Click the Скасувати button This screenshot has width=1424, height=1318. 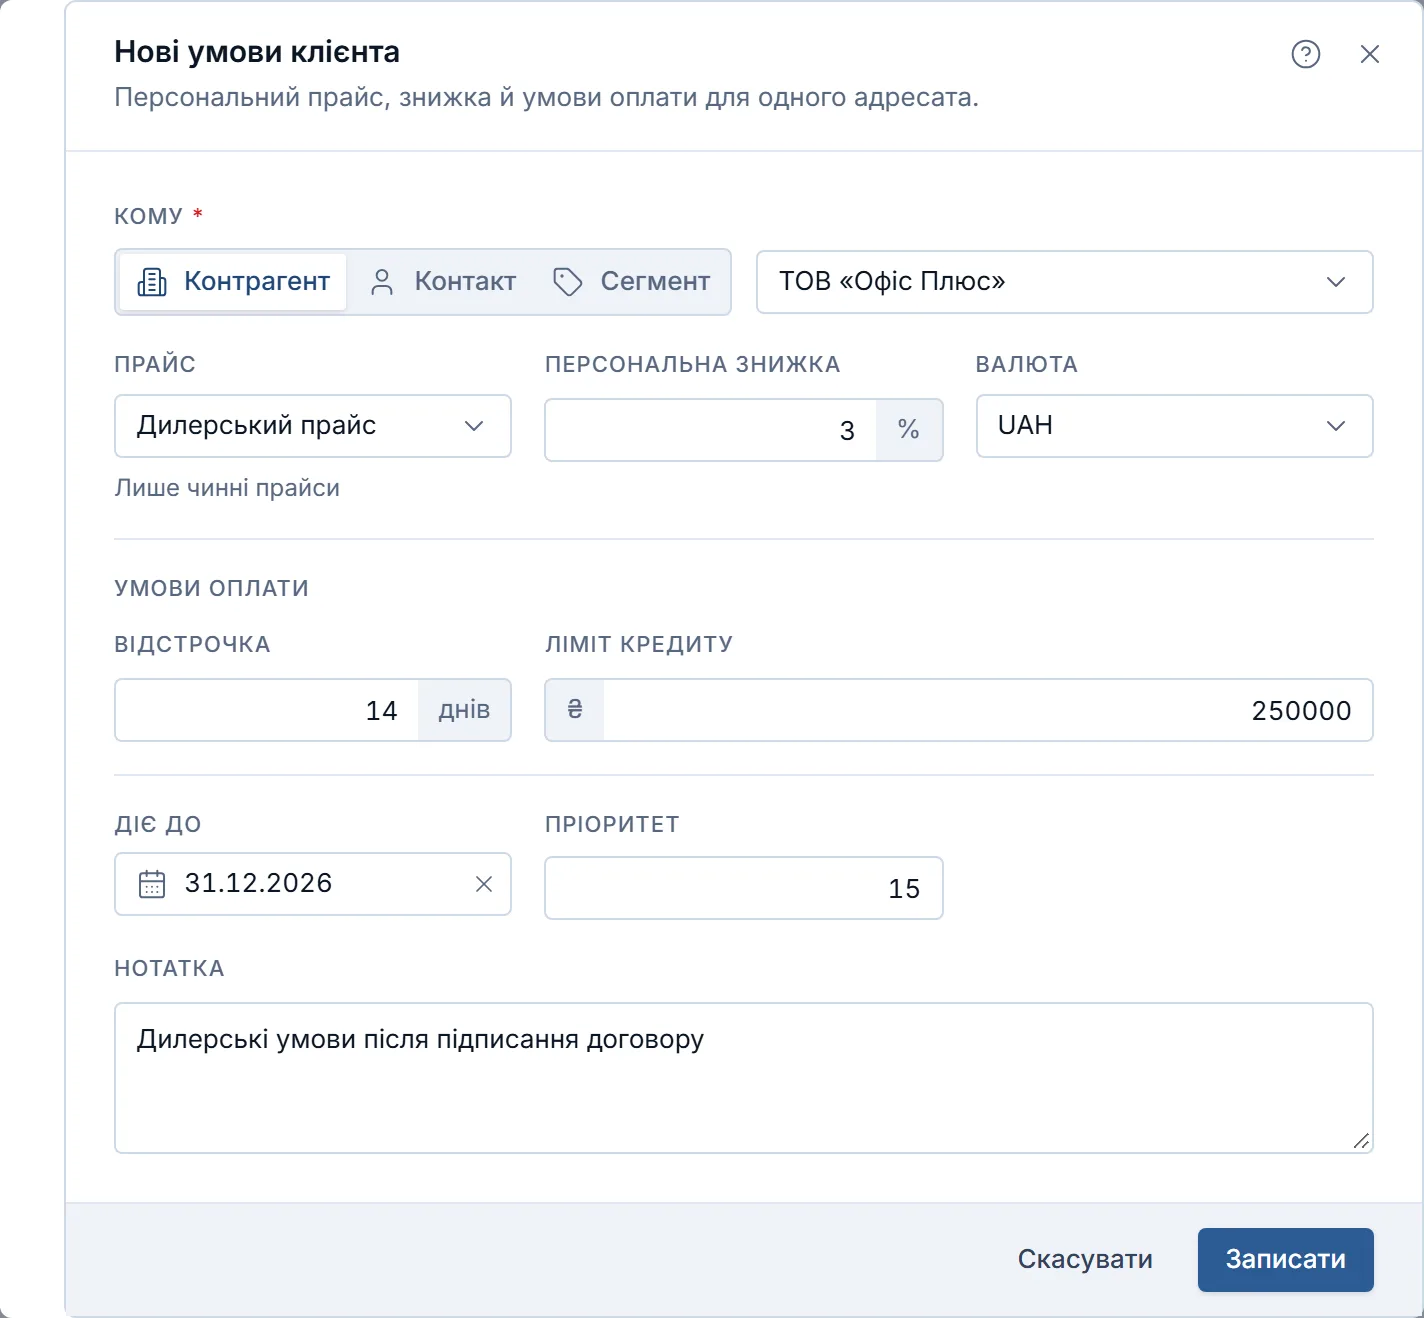coord(1085,1260)
